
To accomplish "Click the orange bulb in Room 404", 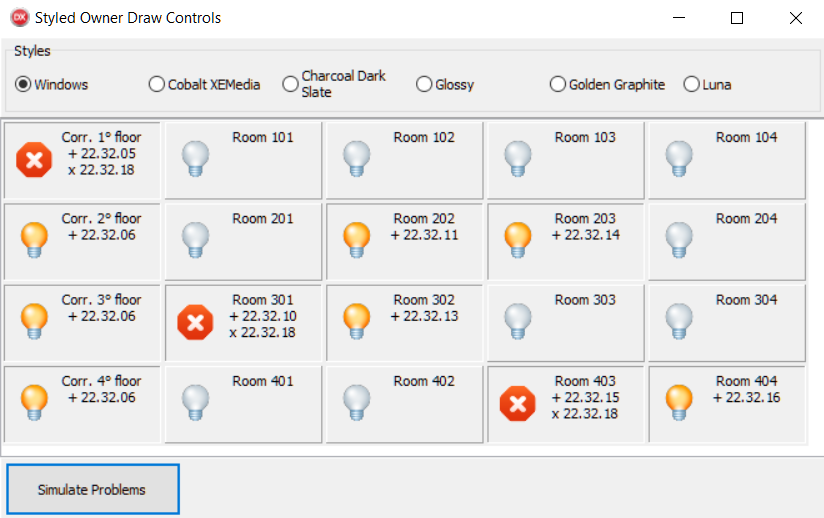I will tap(679, 402).
